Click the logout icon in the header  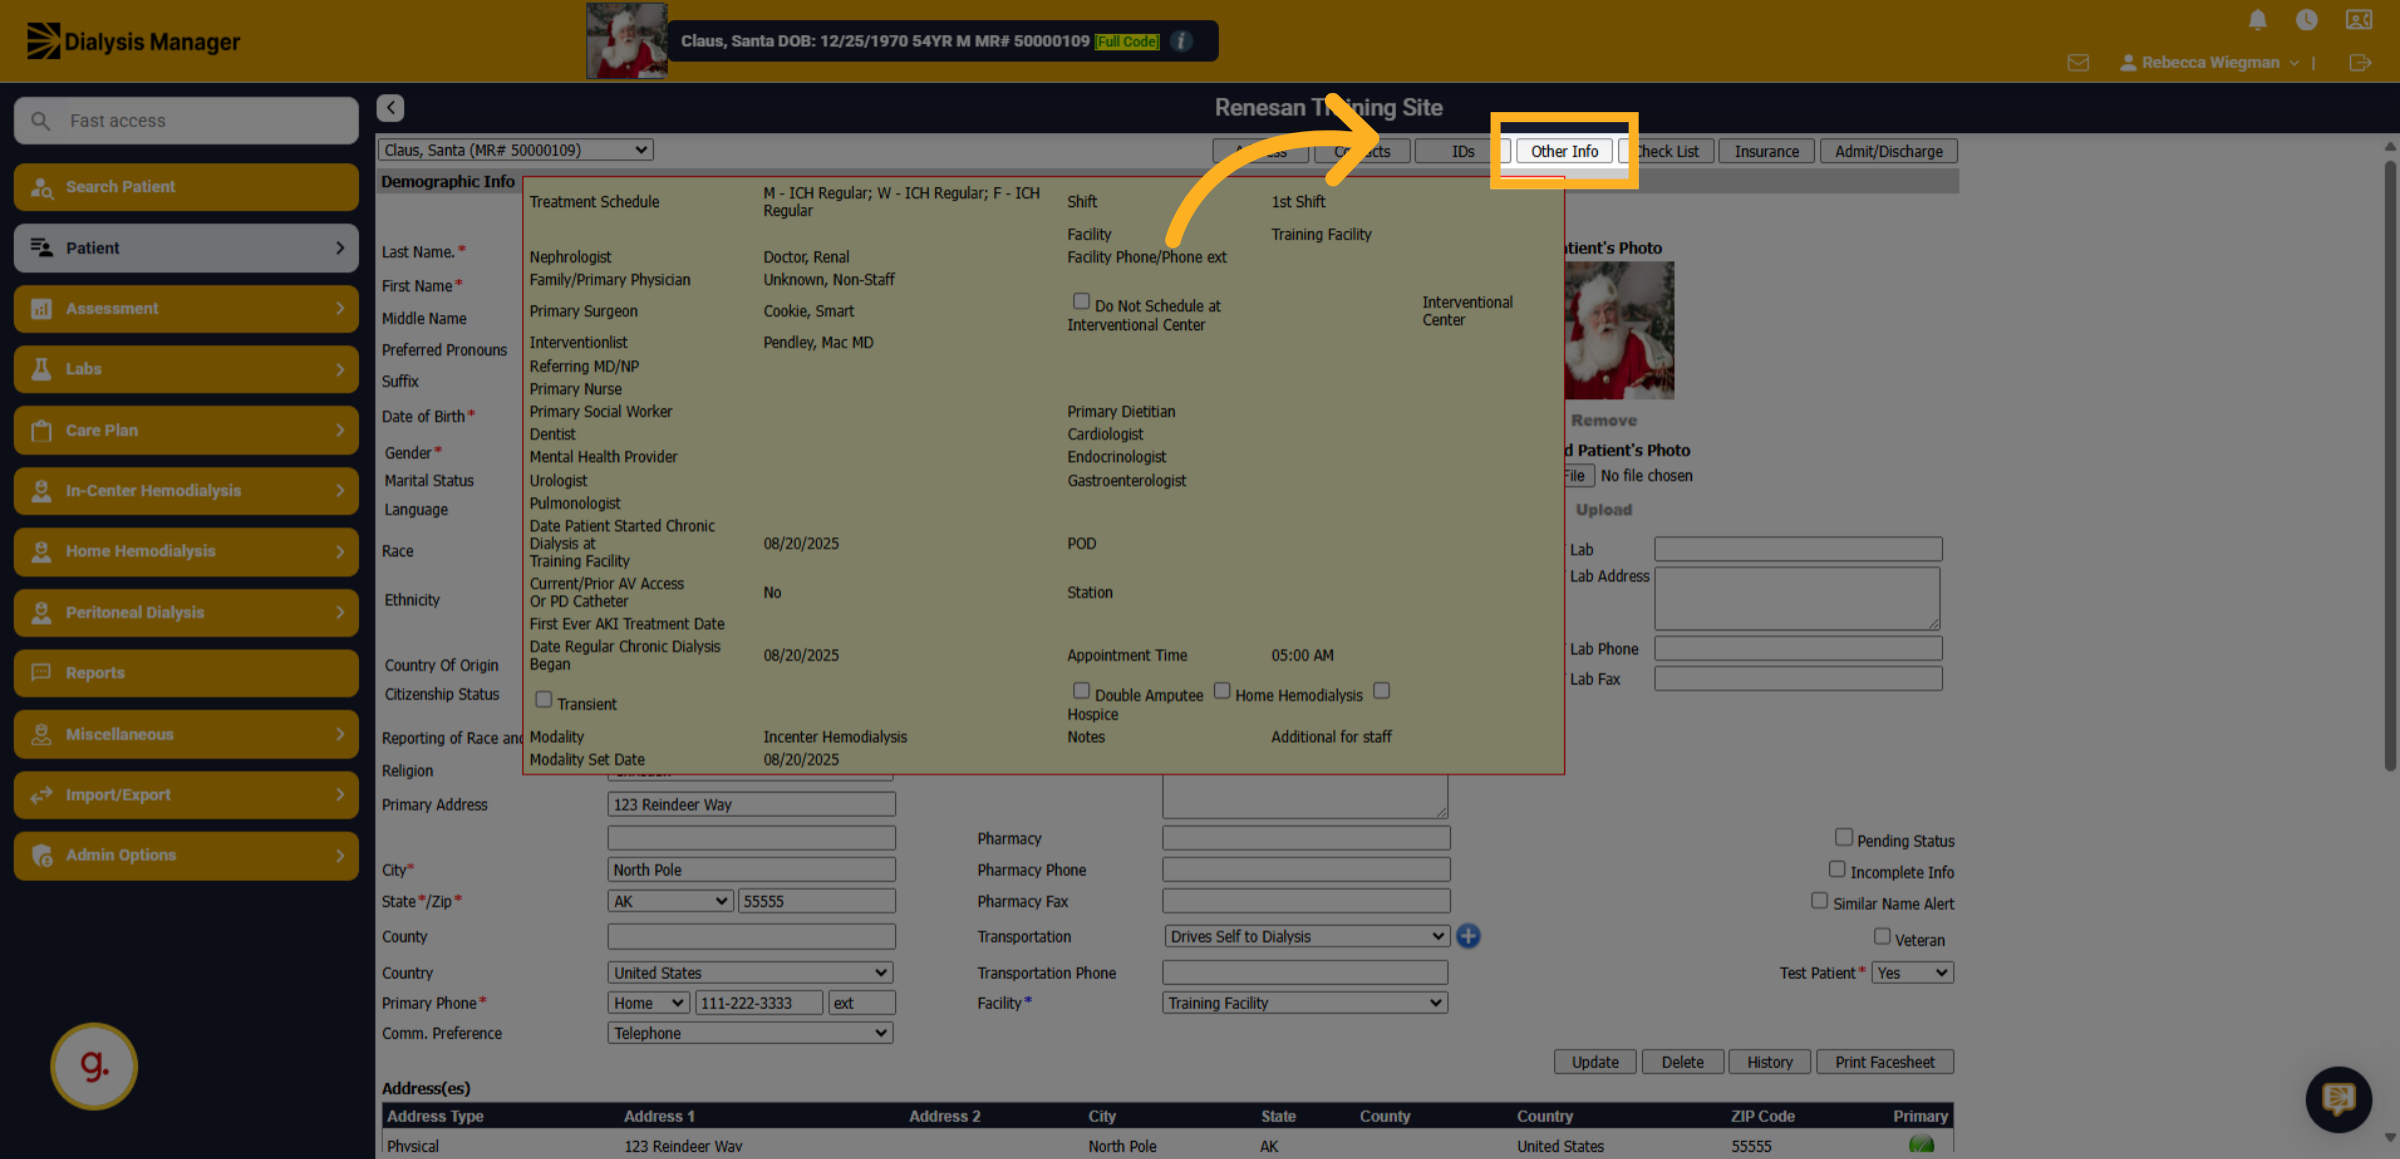point(2360,62)
